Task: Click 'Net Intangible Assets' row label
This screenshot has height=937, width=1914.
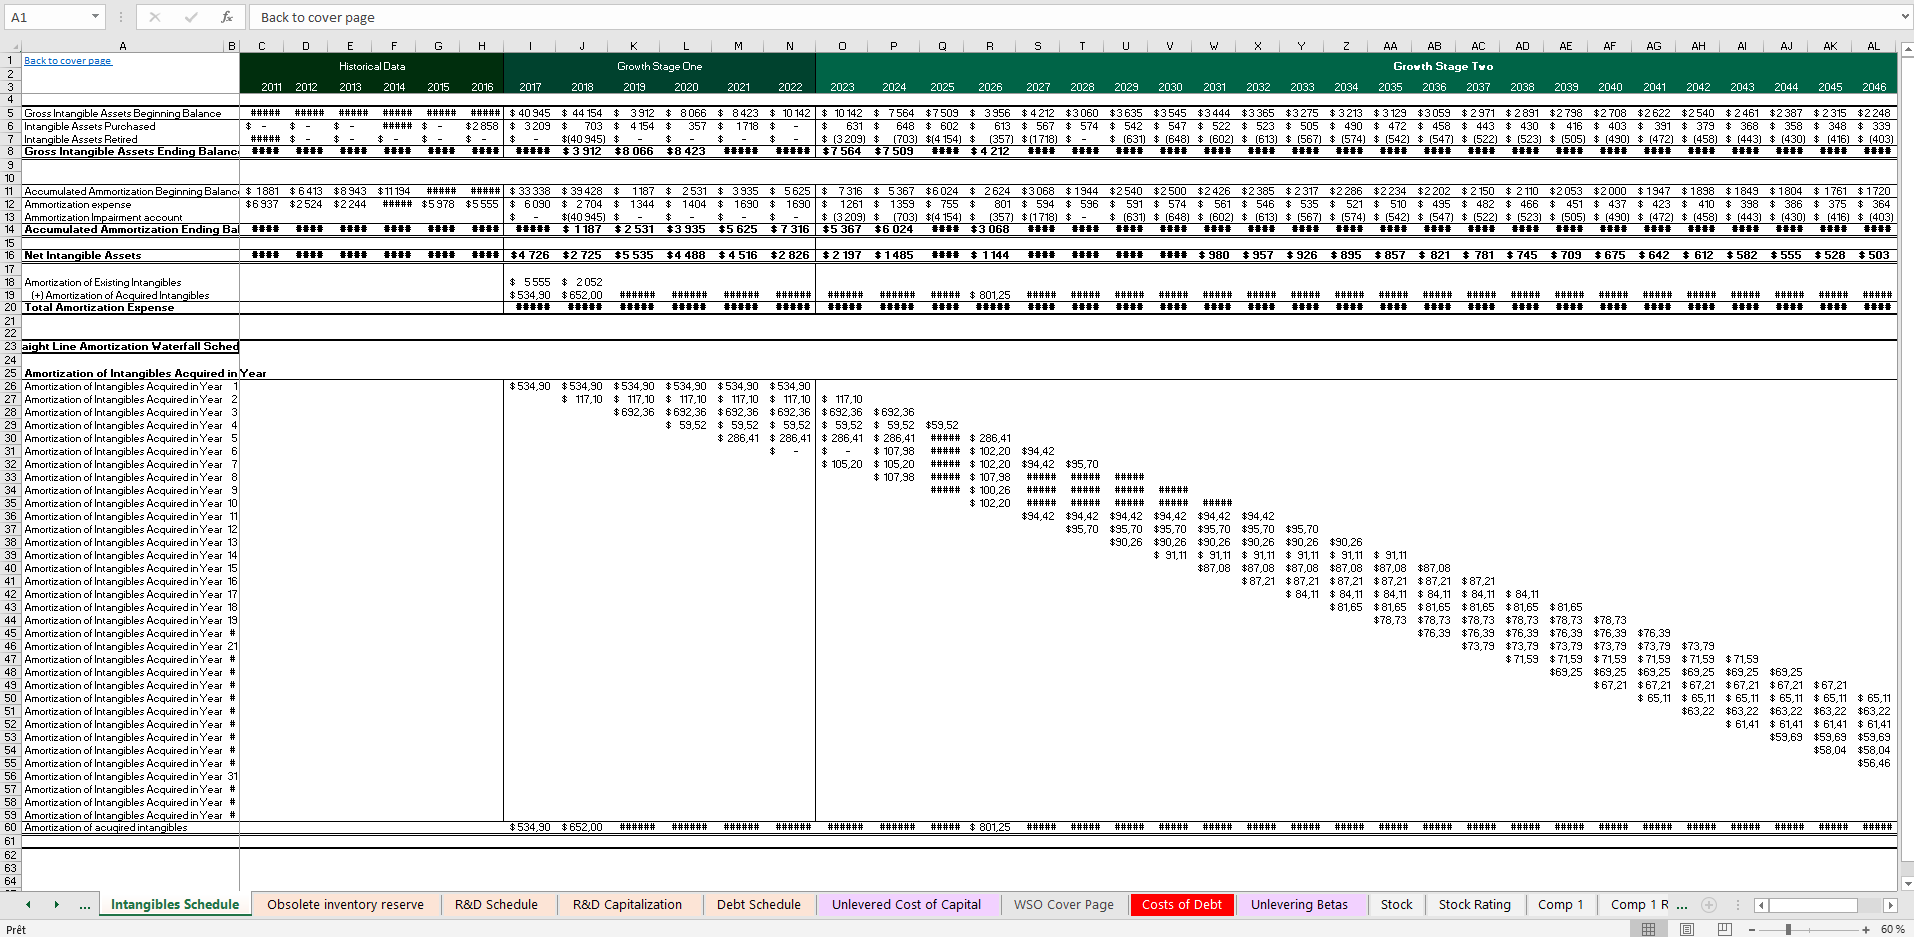Action: coord(83,255)
